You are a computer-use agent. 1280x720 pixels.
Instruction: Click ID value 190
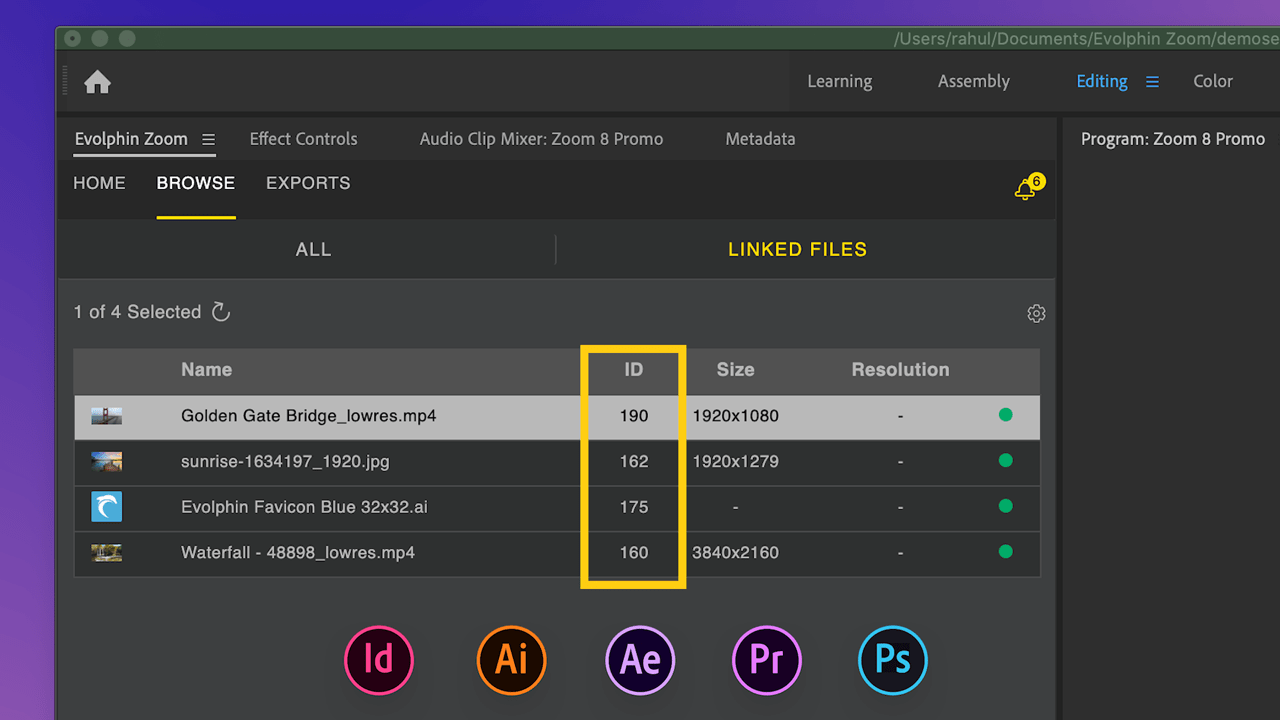click(x=634, y=416)
